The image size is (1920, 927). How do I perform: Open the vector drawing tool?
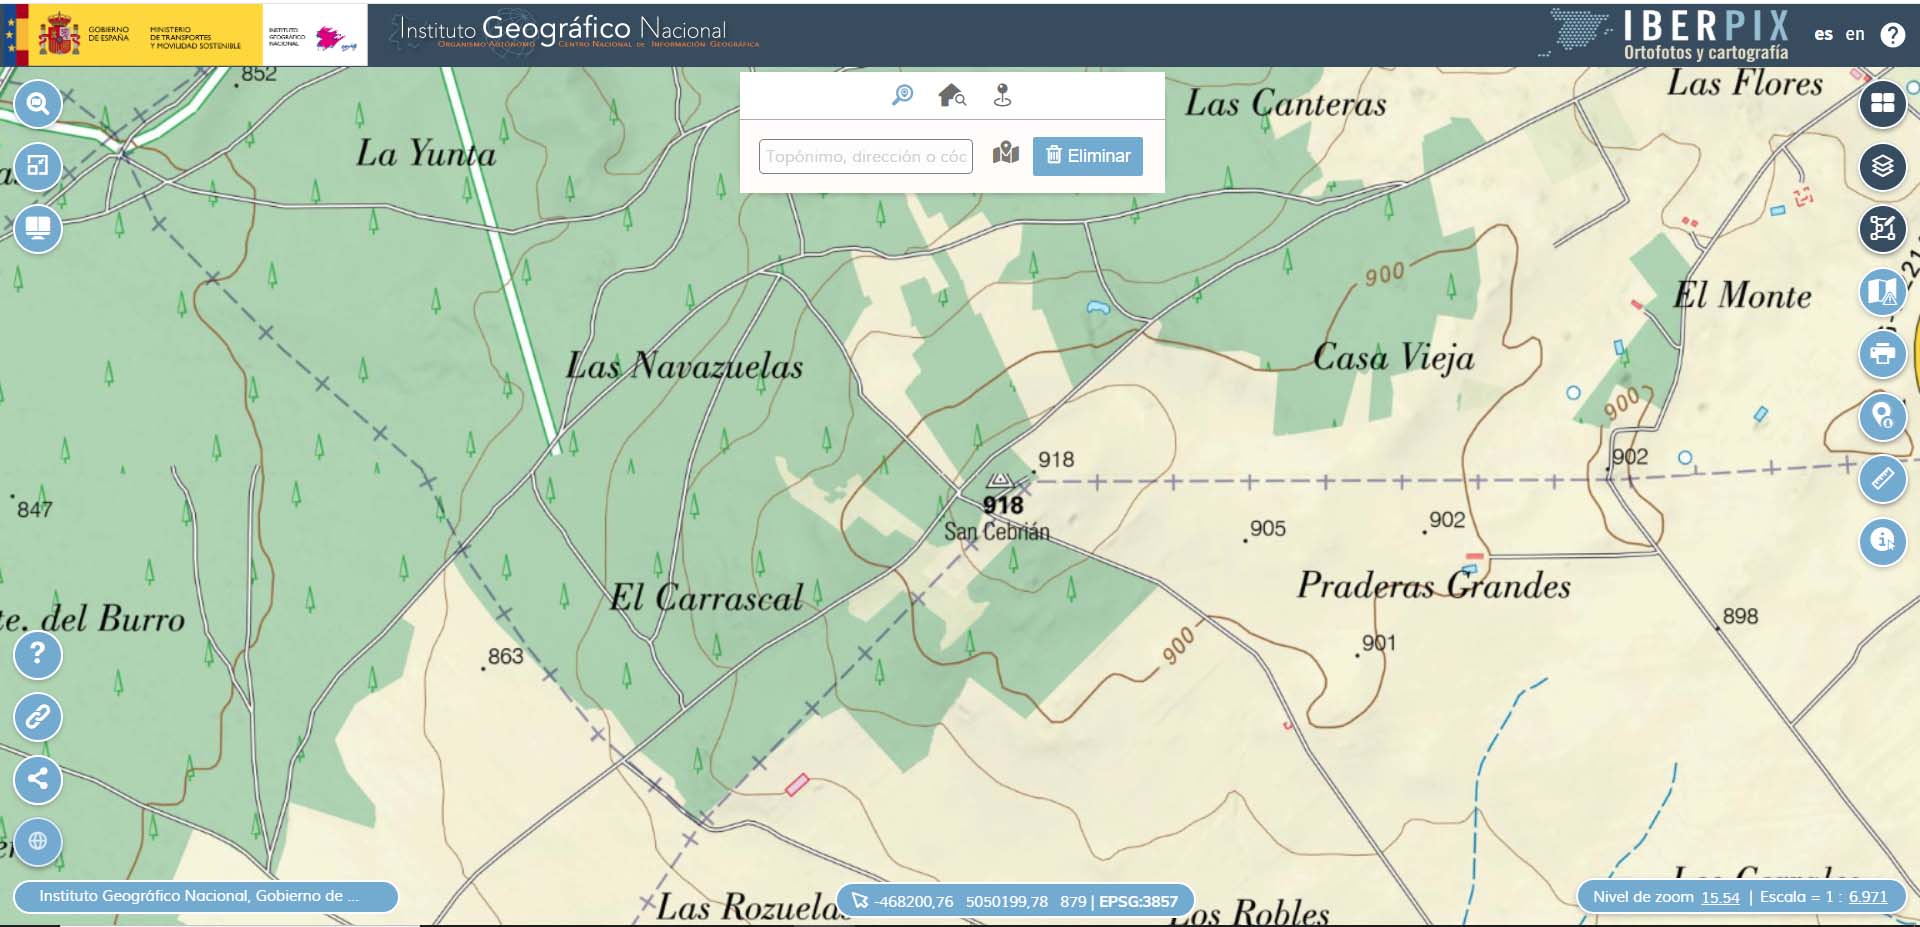(x=1882, y=229)
